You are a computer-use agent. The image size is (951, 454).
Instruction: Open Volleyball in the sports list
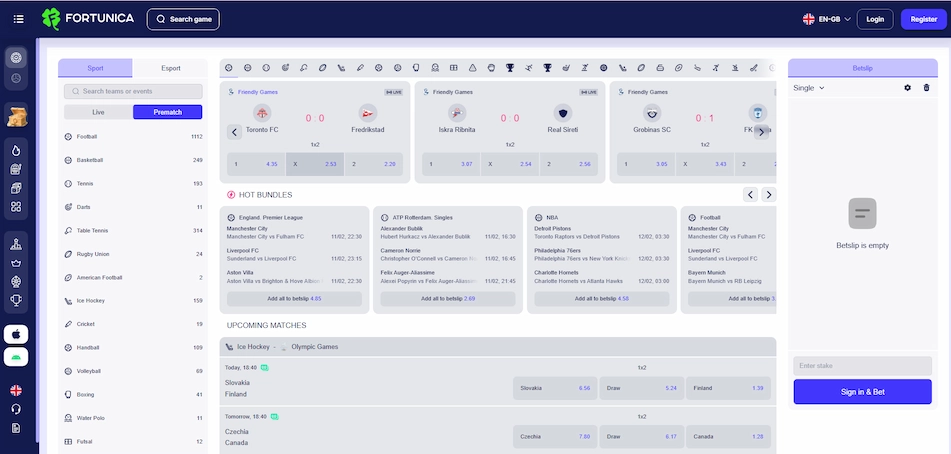point(133,371)
